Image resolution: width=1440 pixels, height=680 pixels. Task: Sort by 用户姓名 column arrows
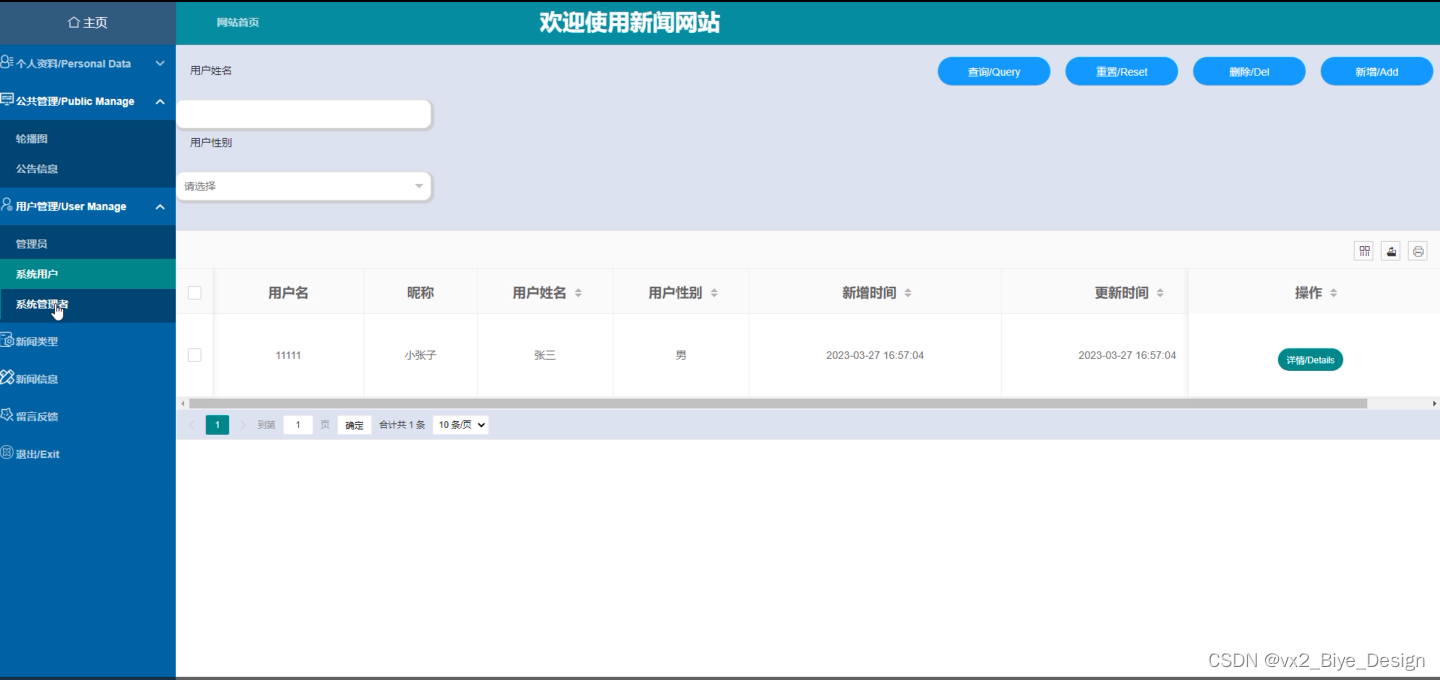[x=578, y=293]
